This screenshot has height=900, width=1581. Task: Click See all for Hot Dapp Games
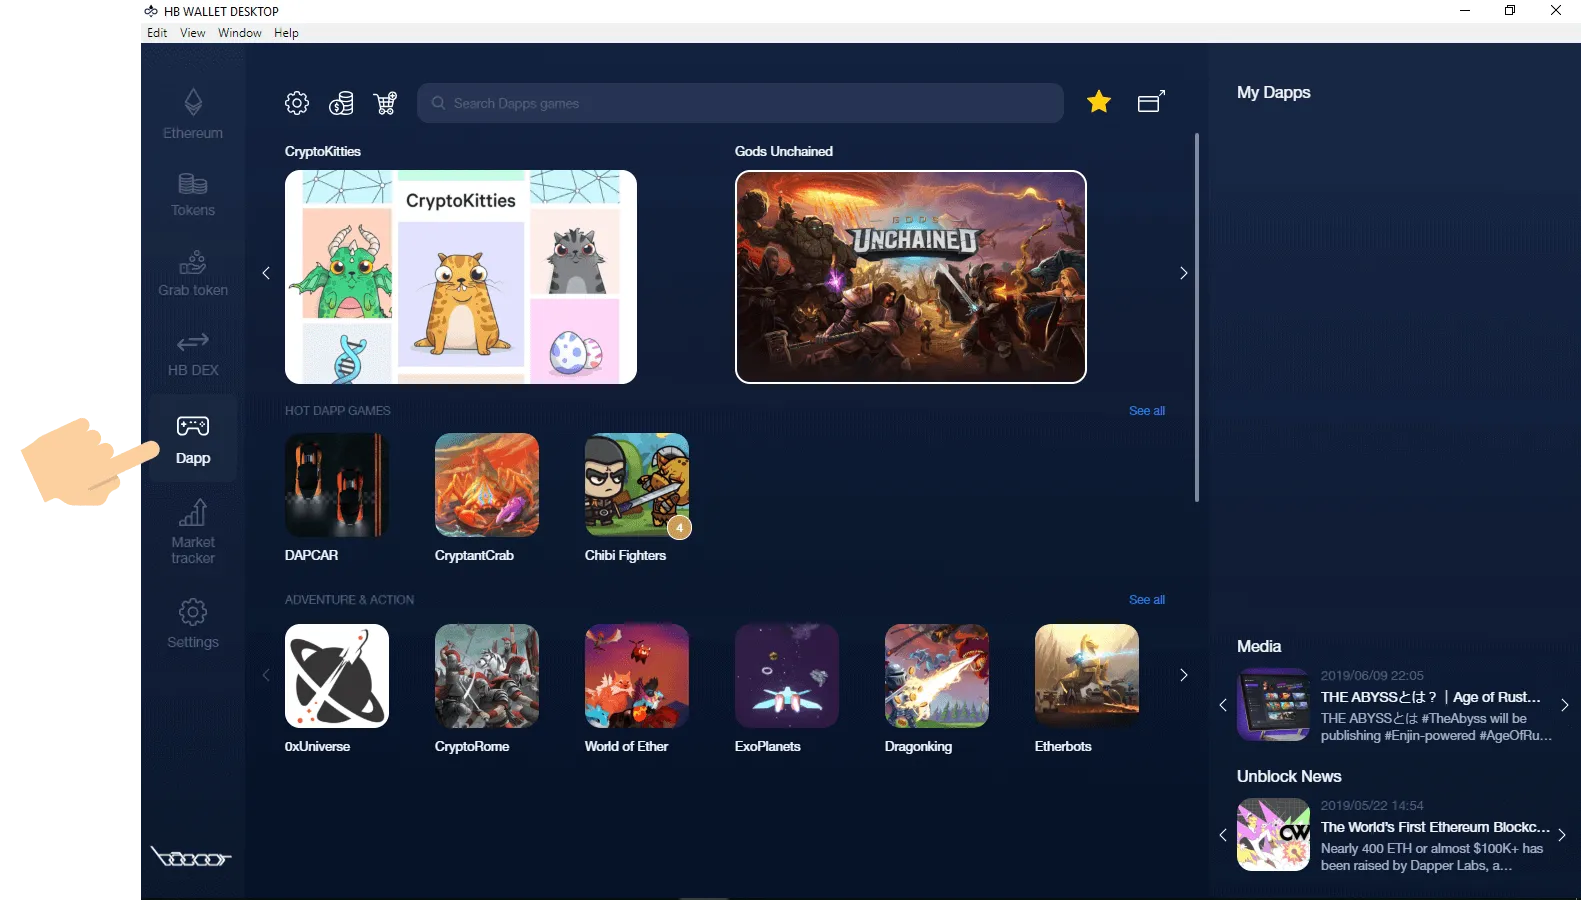pos(1146,411)
